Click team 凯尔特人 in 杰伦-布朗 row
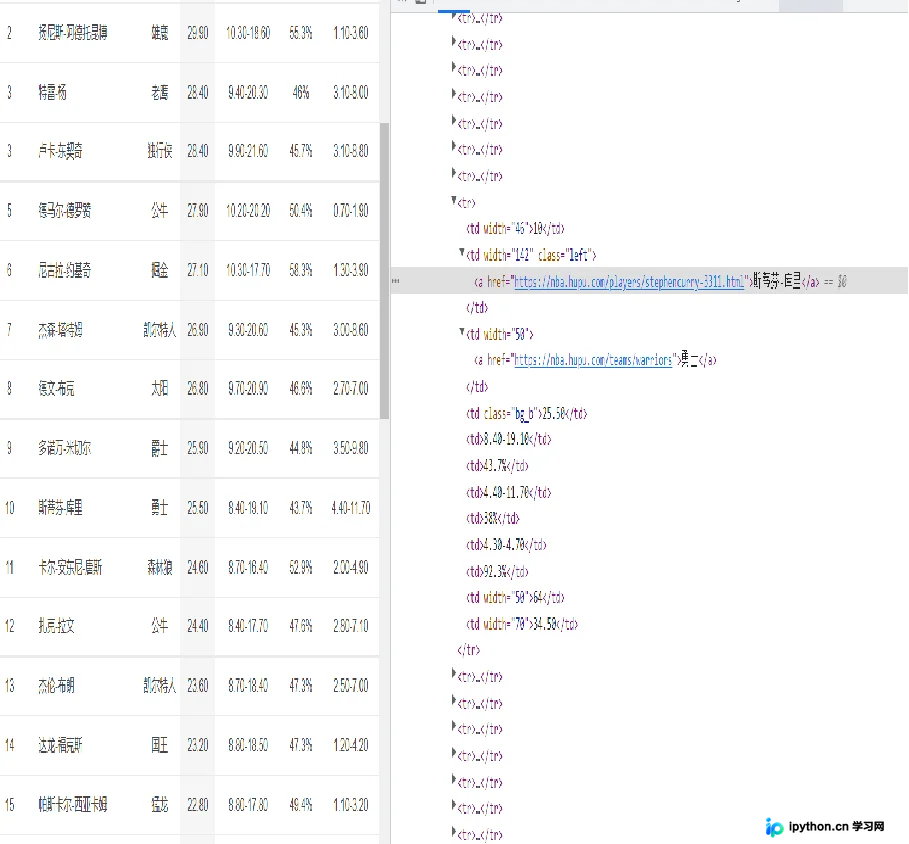 point(160,686)
